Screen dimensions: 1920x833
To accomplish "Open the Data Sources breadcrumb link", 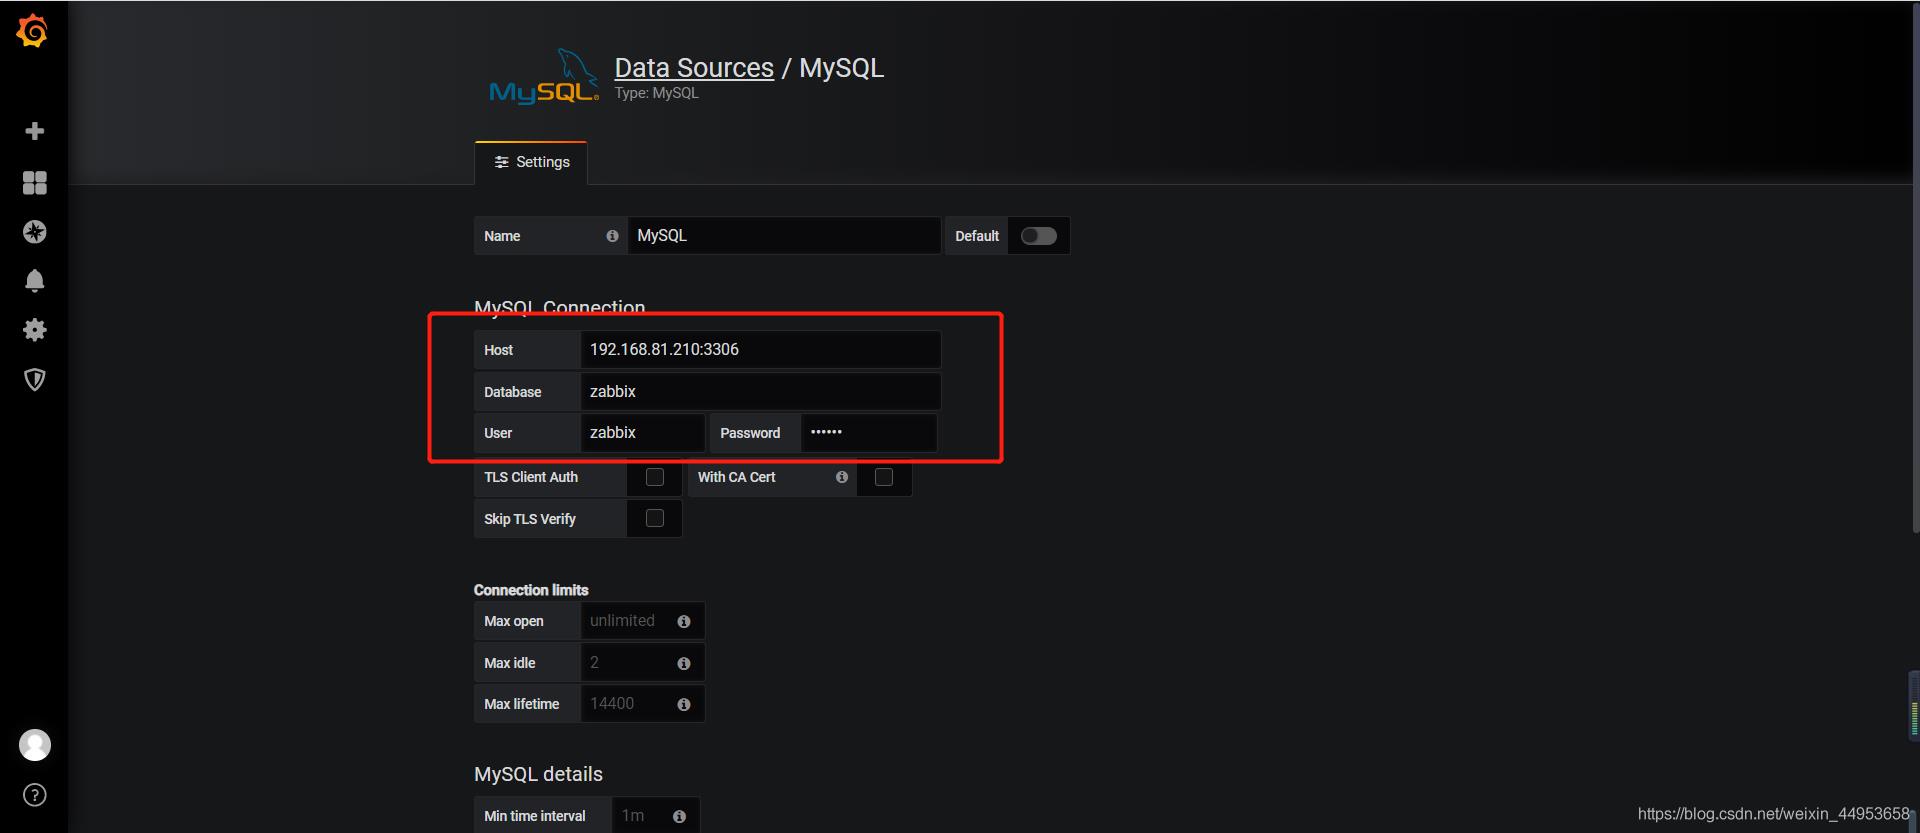I will click(694, 68).
